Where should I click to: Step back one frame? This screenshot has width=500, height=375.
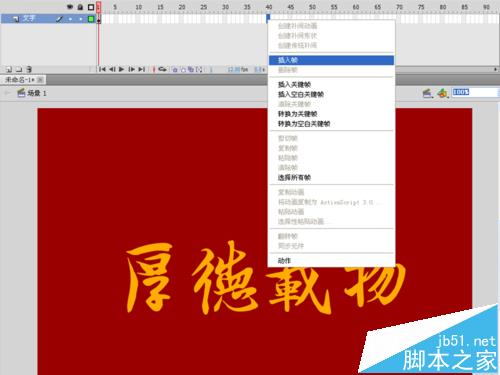coord(112,69)
